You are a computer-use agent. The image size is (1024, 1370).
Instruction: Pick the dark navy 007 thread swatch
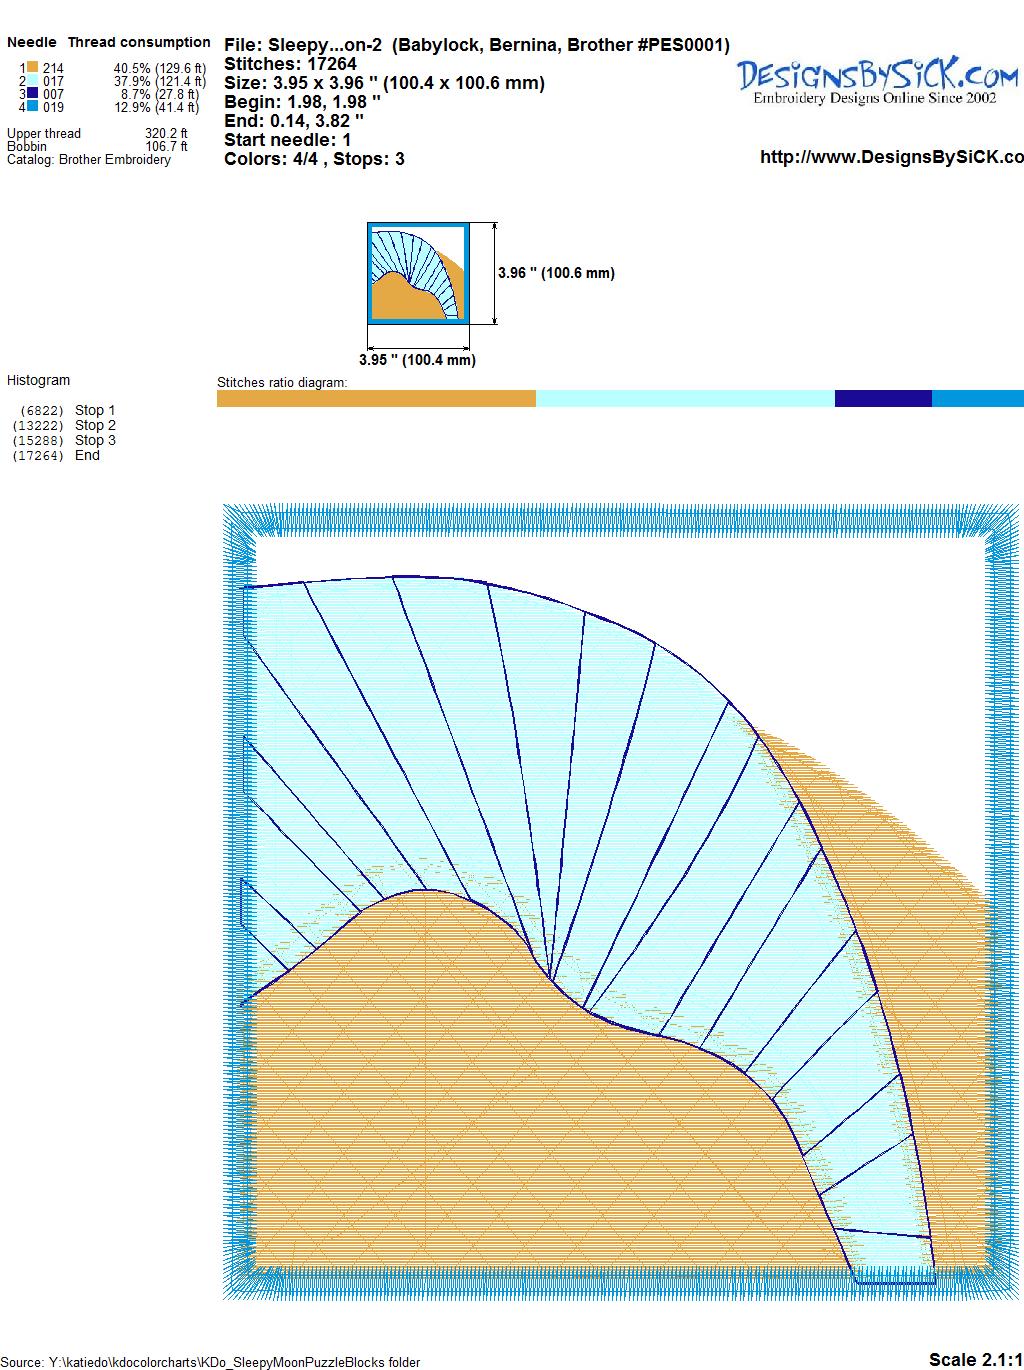point(33,94)
